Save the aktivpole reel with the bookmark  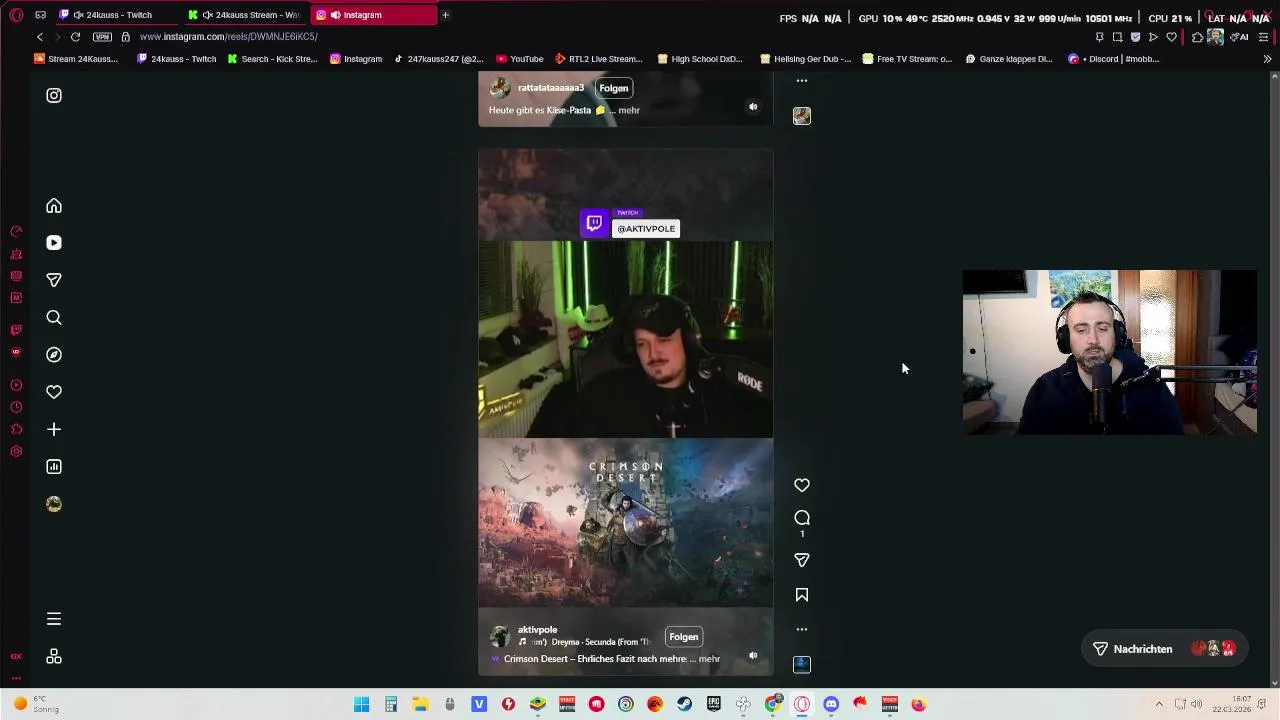pyautogui.click(x=802, y=595)
